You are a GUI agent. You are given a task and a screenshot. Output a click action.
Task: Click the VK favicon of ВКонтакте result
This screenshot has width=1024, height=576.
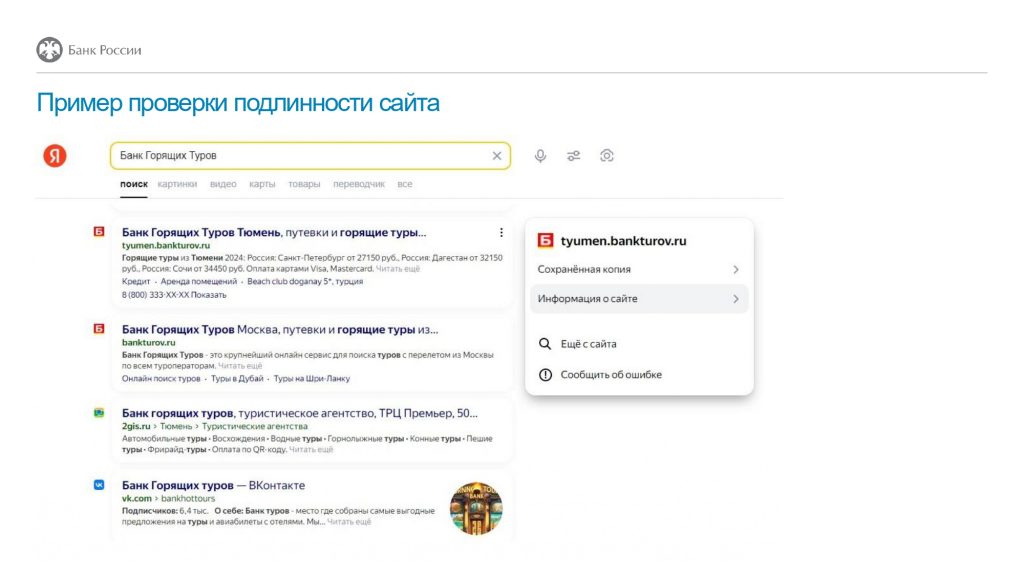(99, 485)
